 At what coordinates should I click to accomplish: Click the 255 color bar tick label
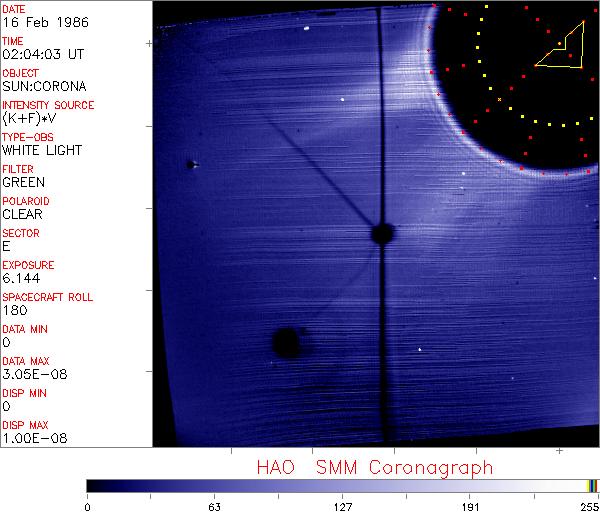[x=588, y=505]
